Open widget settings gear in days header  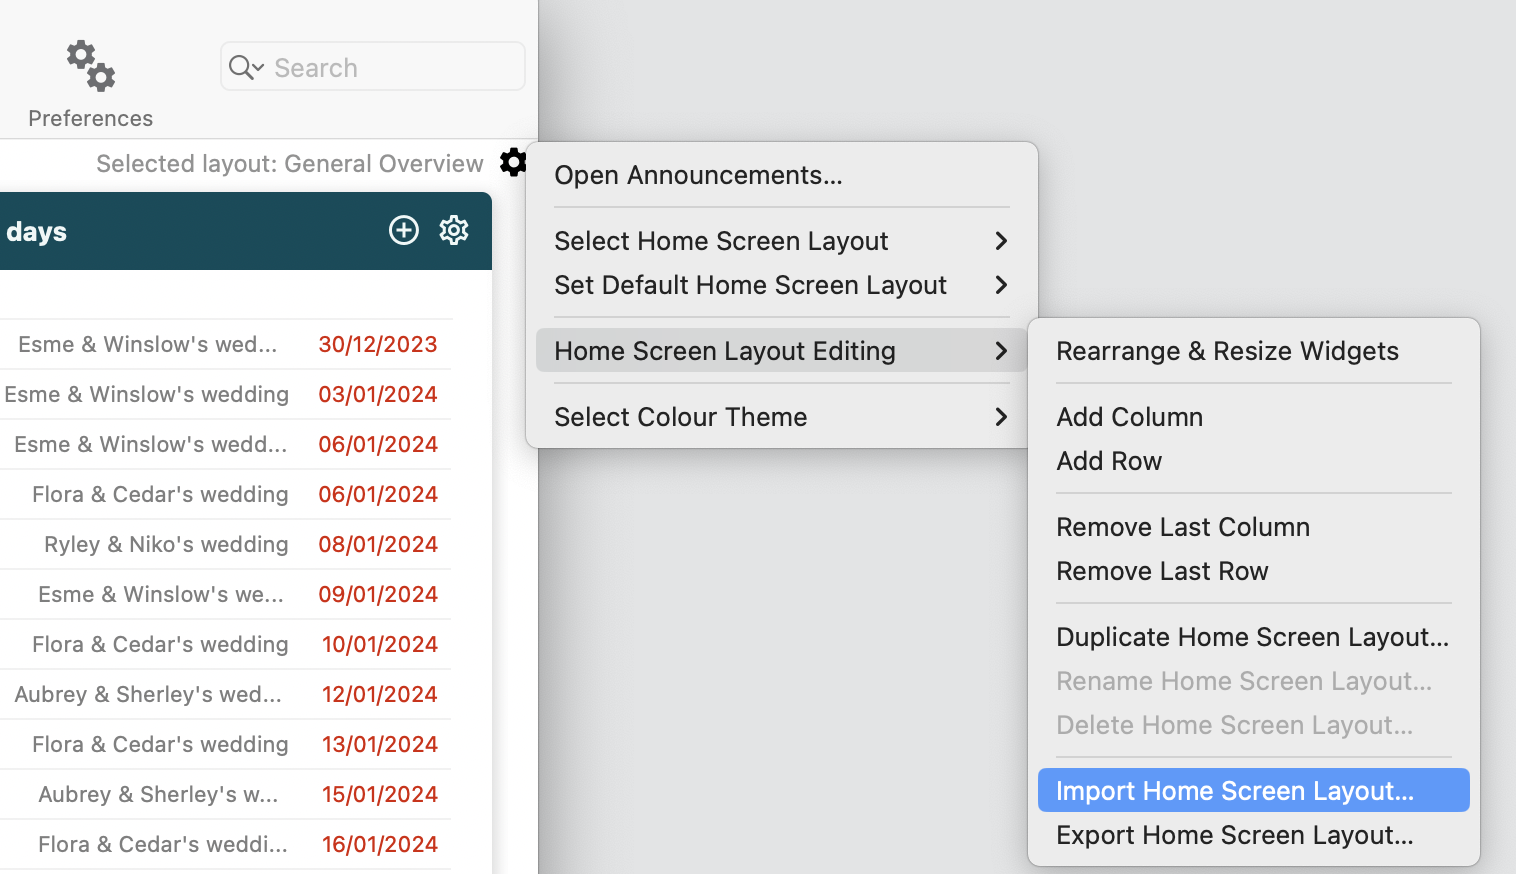(x=454, y=230)
